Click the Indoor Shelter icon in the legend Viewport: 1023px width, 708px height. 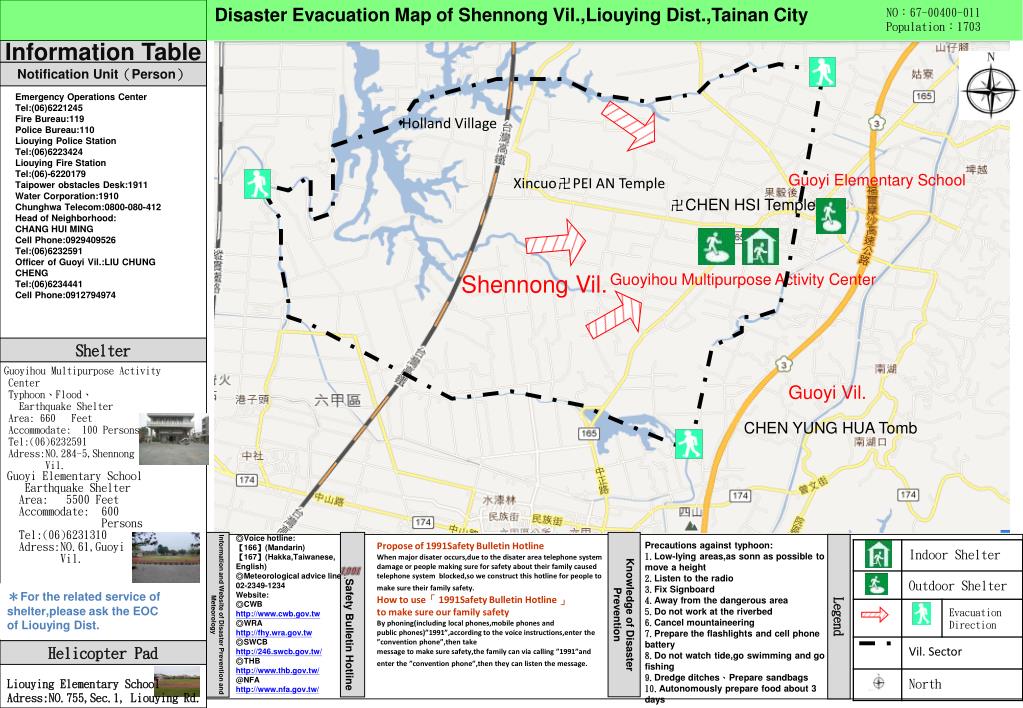coord(878,555)
